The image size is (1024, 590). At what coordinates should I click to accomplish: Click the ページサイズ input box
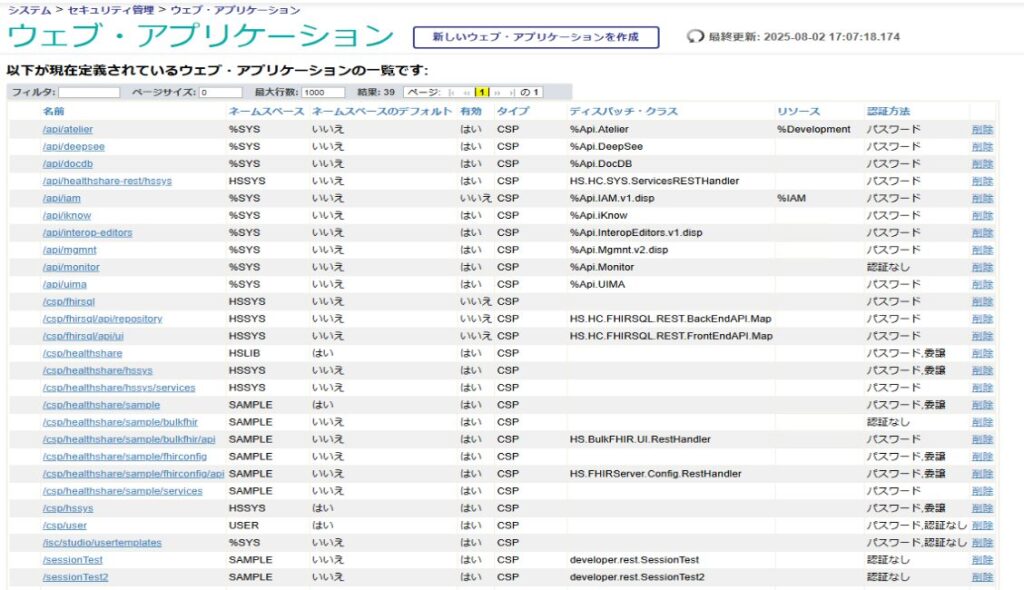(220, 92)
